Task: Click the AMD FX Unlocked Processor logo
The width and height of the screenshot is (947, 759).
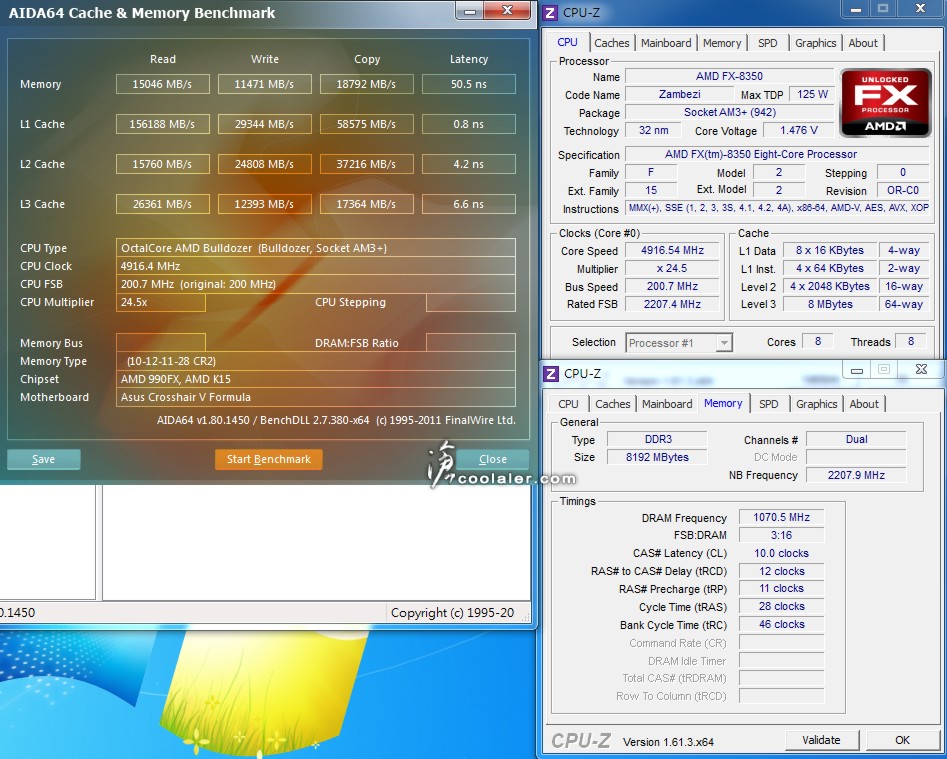Action: pyautogui.click(x=885, y=102)
